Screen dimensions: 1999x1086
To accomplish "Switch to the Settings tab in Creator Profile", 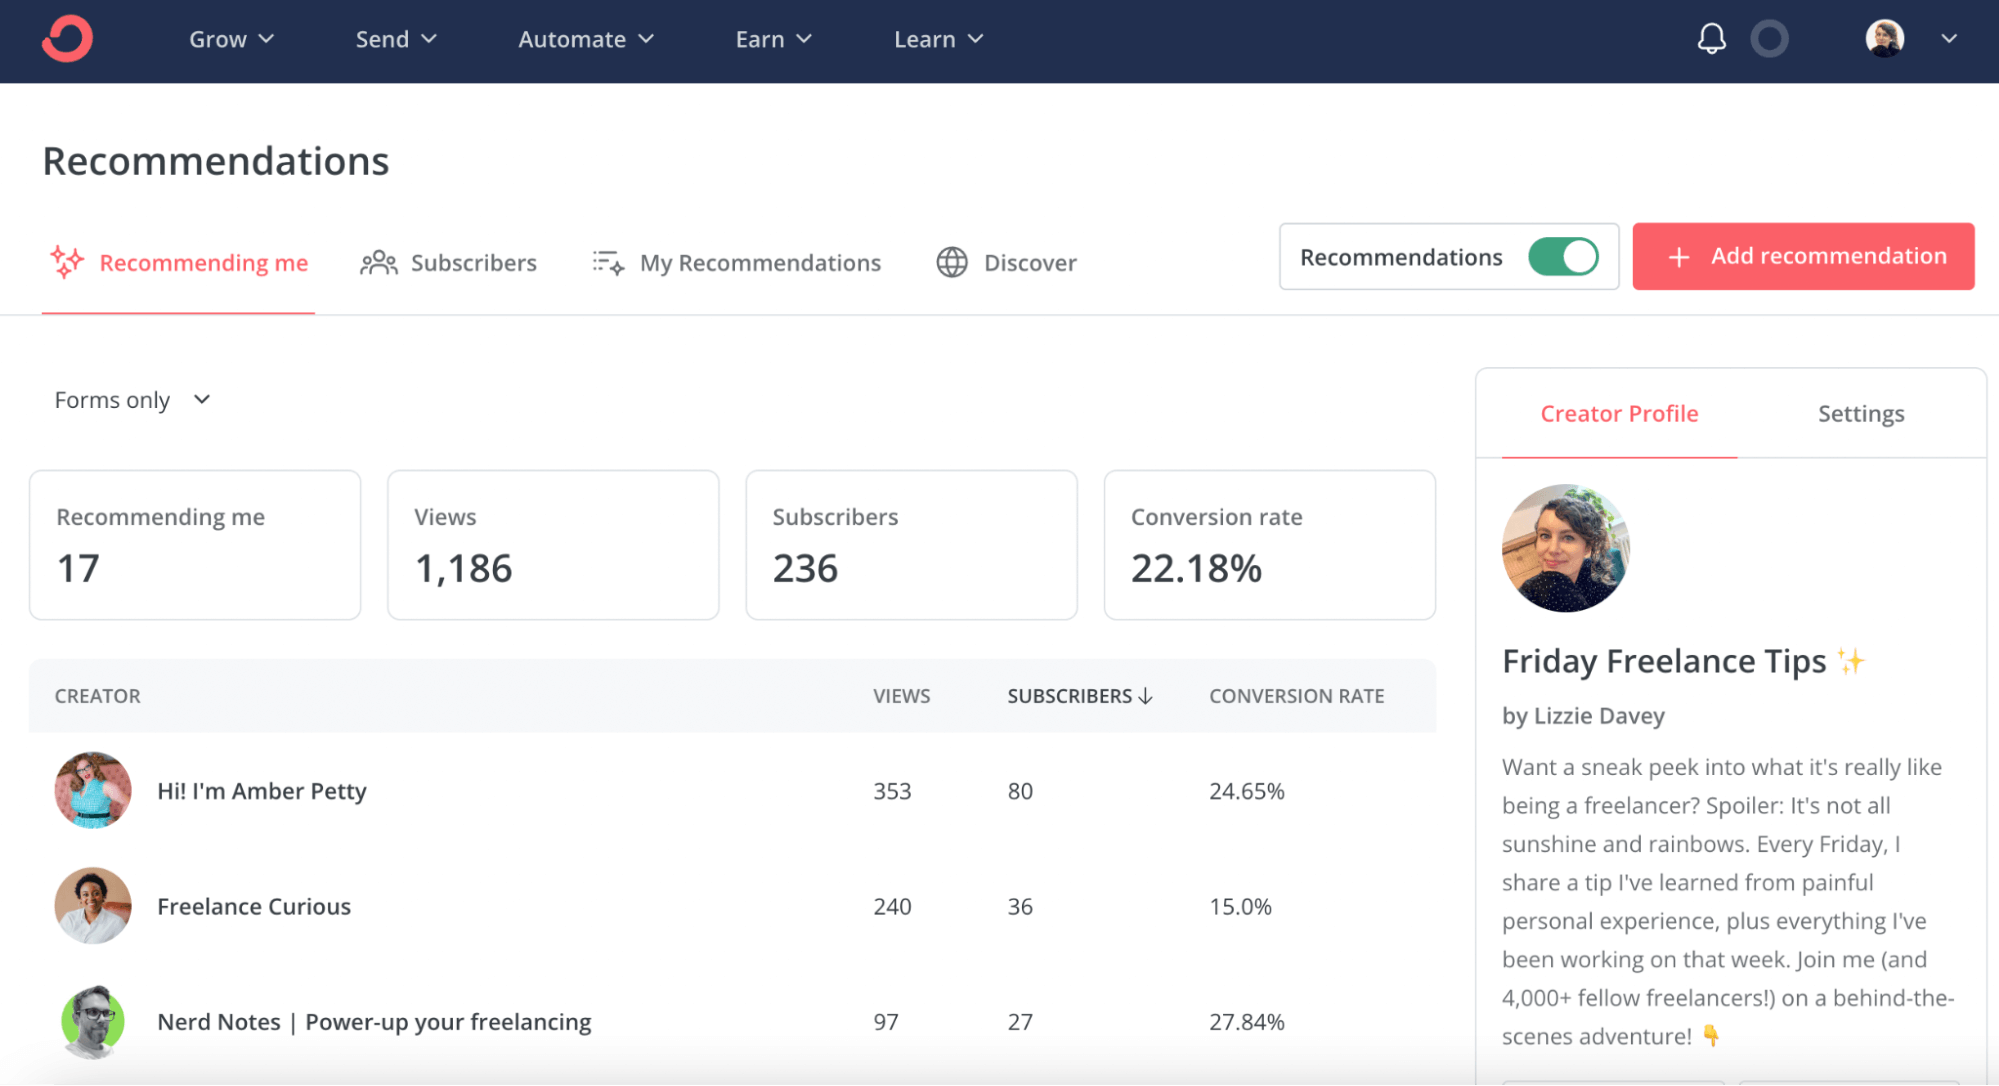I will coord(1861,412).
